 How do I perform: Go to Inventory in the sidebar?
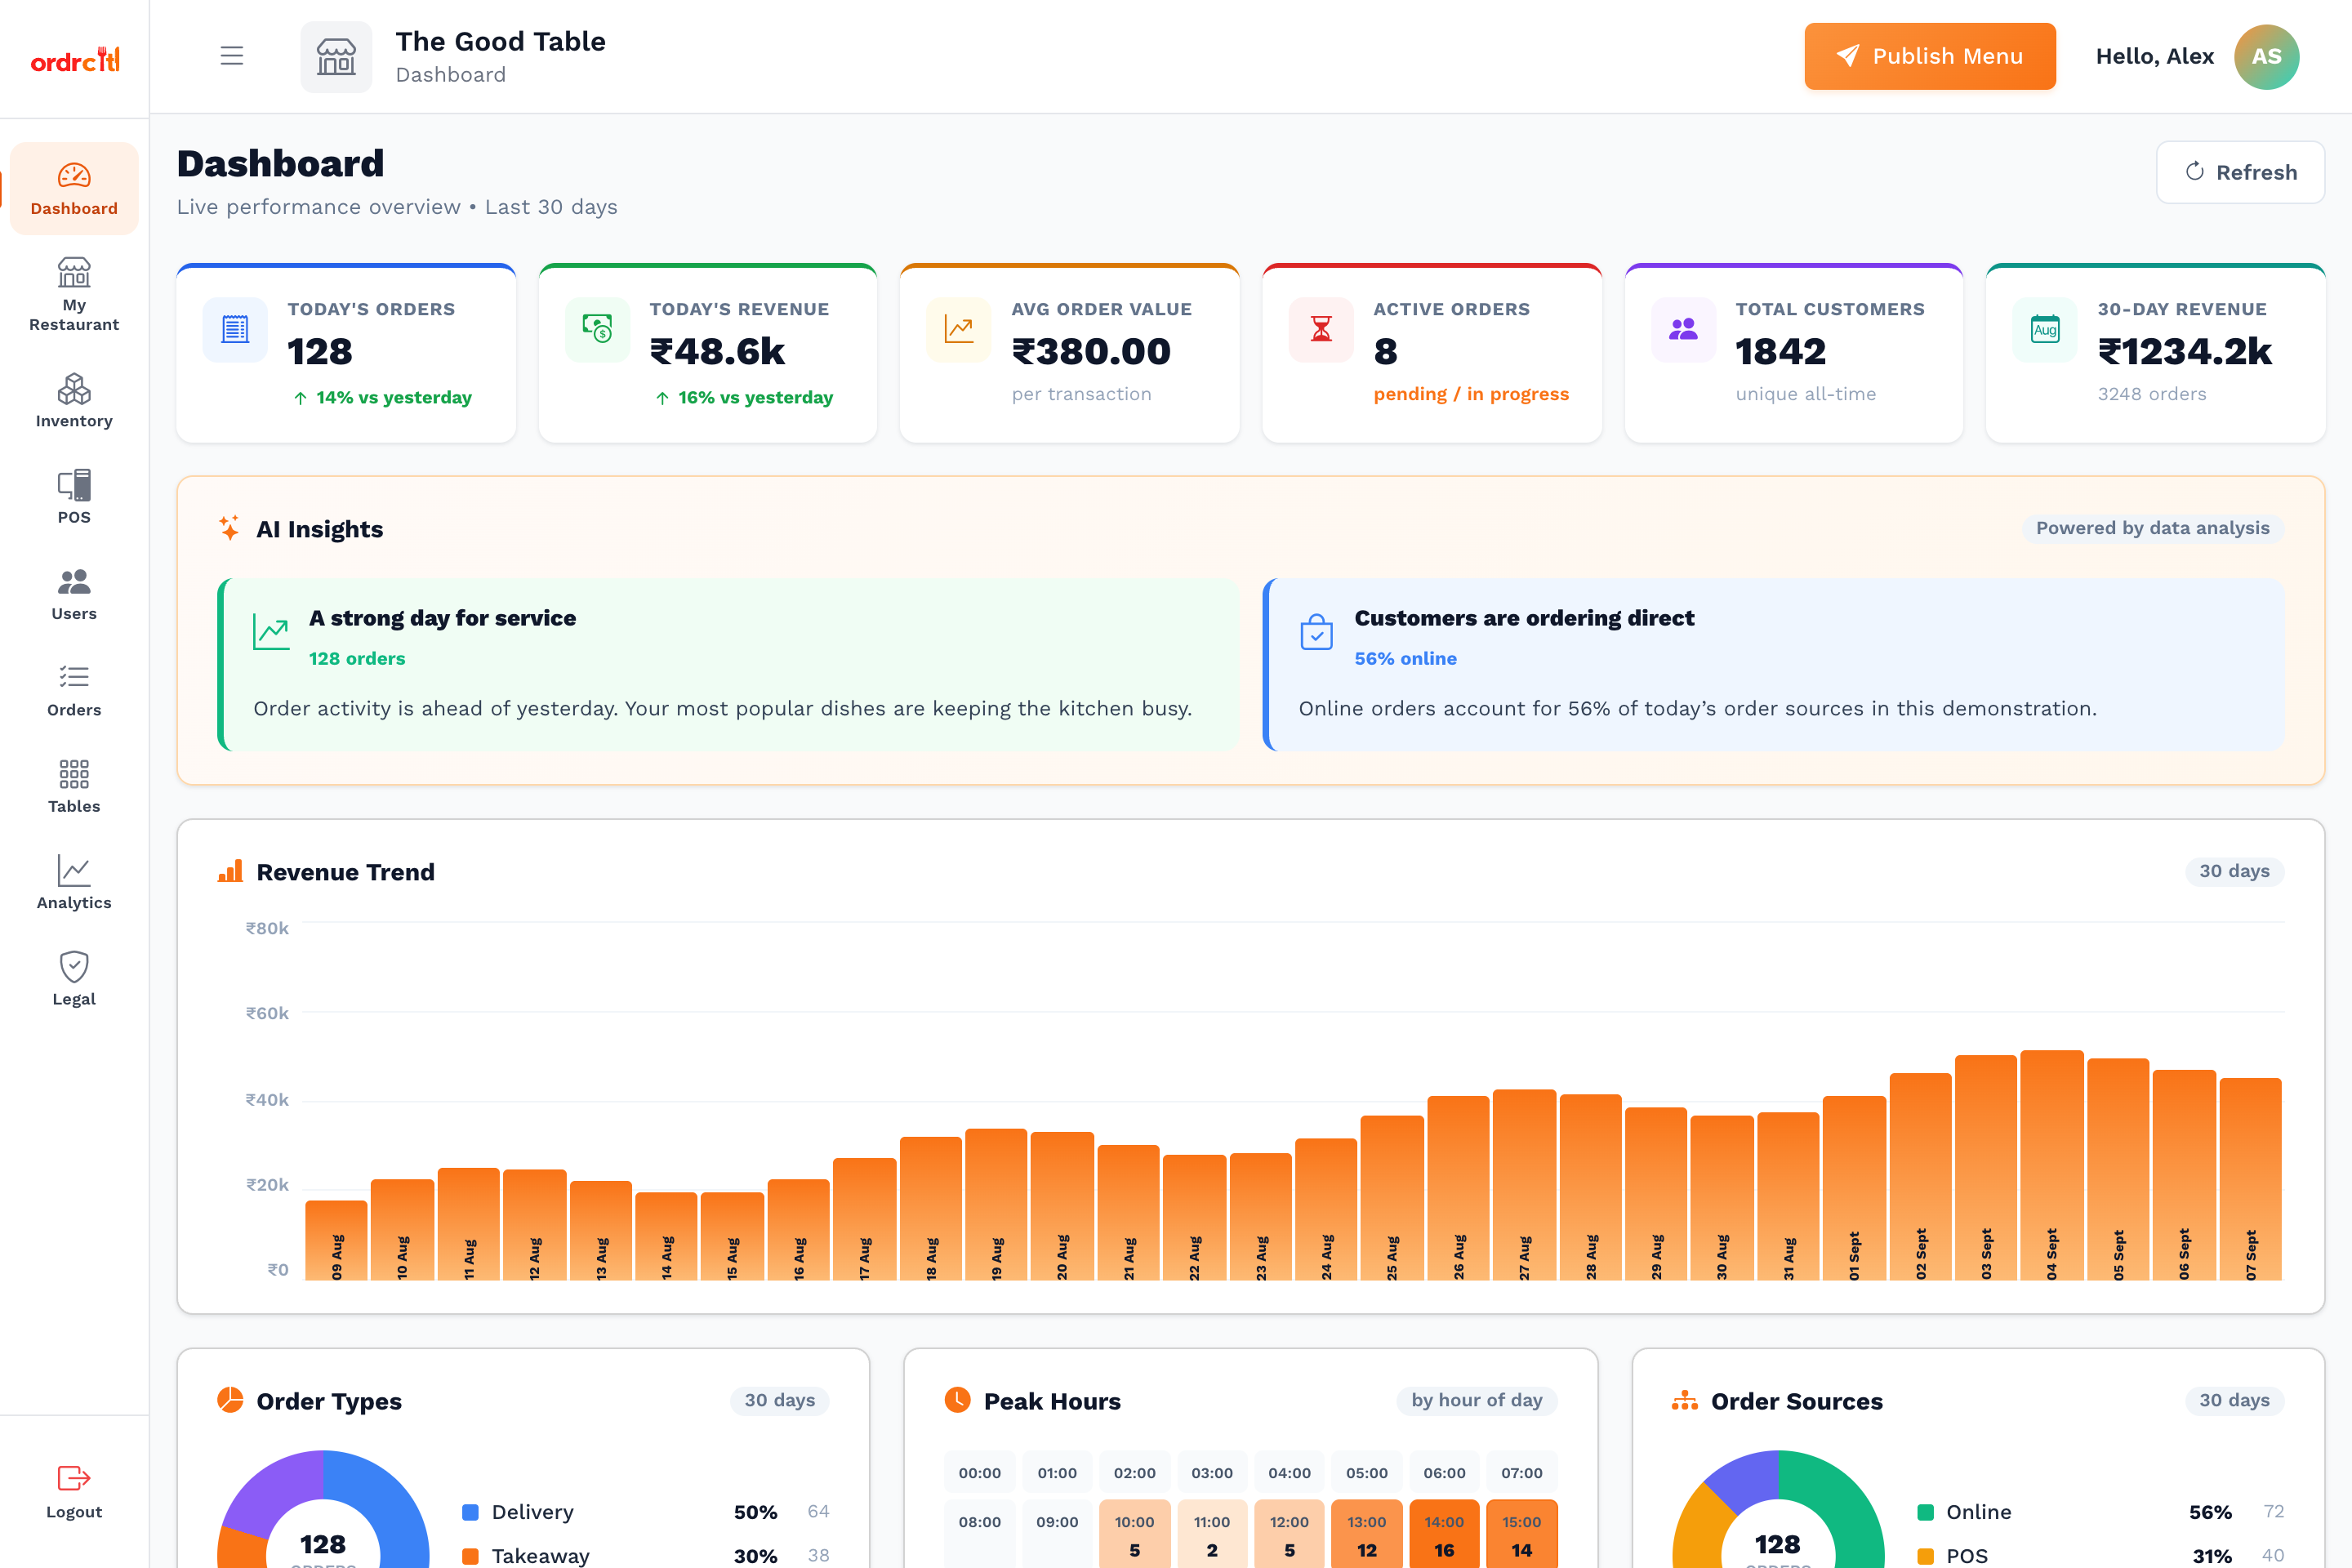pos(74,400)
